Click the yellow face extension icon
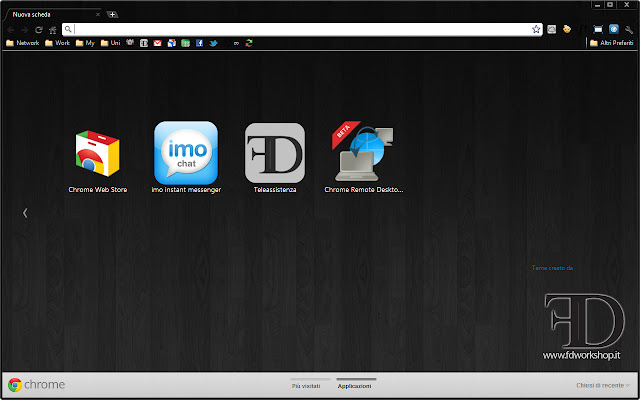 point(567,29)
